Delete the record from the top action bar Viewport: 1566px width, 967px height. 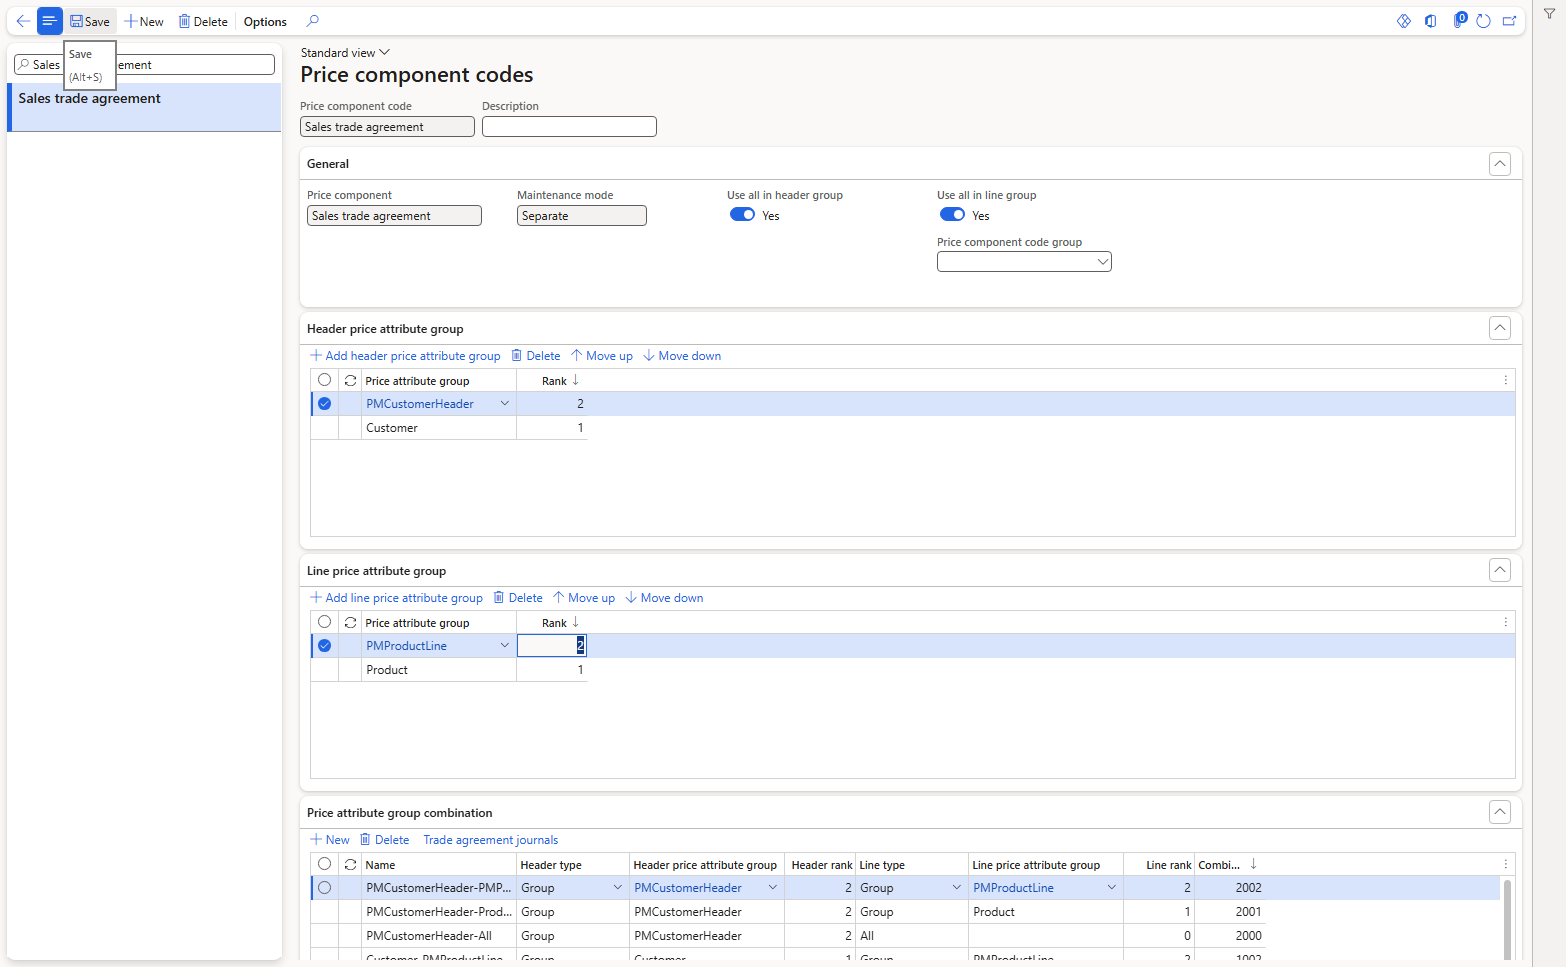coord(203,21)
